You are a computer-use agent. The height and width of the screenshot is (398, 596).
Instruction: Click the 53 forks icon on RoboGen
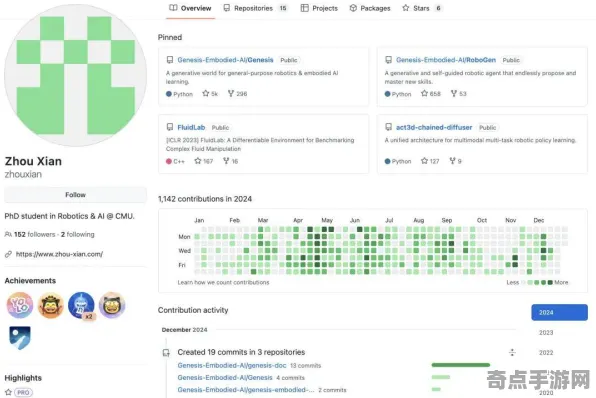click(453, 94)
